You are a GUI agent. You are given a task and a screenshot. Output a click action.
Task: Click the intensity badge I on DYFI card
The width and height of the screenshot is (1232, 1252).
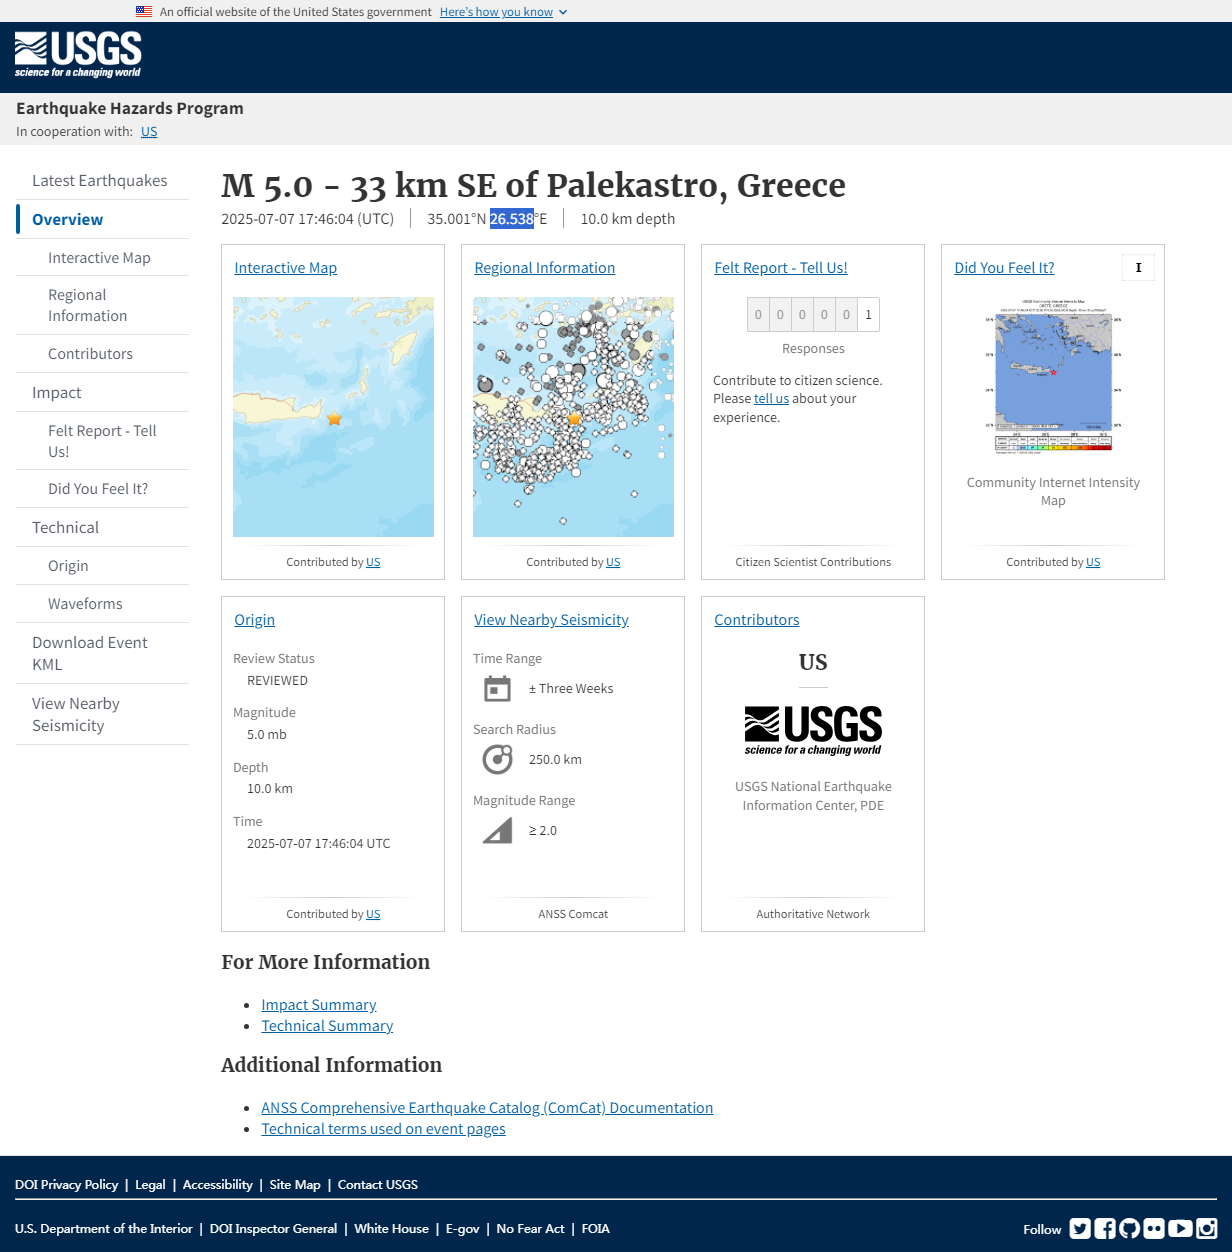coord(1138,268)
